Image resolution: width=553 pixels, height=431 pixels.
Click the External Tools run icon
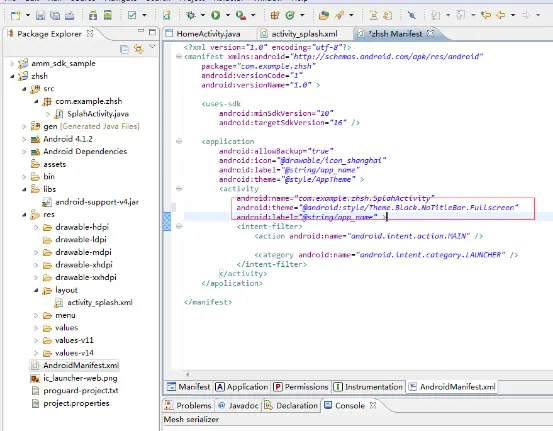tap(241, 15)
